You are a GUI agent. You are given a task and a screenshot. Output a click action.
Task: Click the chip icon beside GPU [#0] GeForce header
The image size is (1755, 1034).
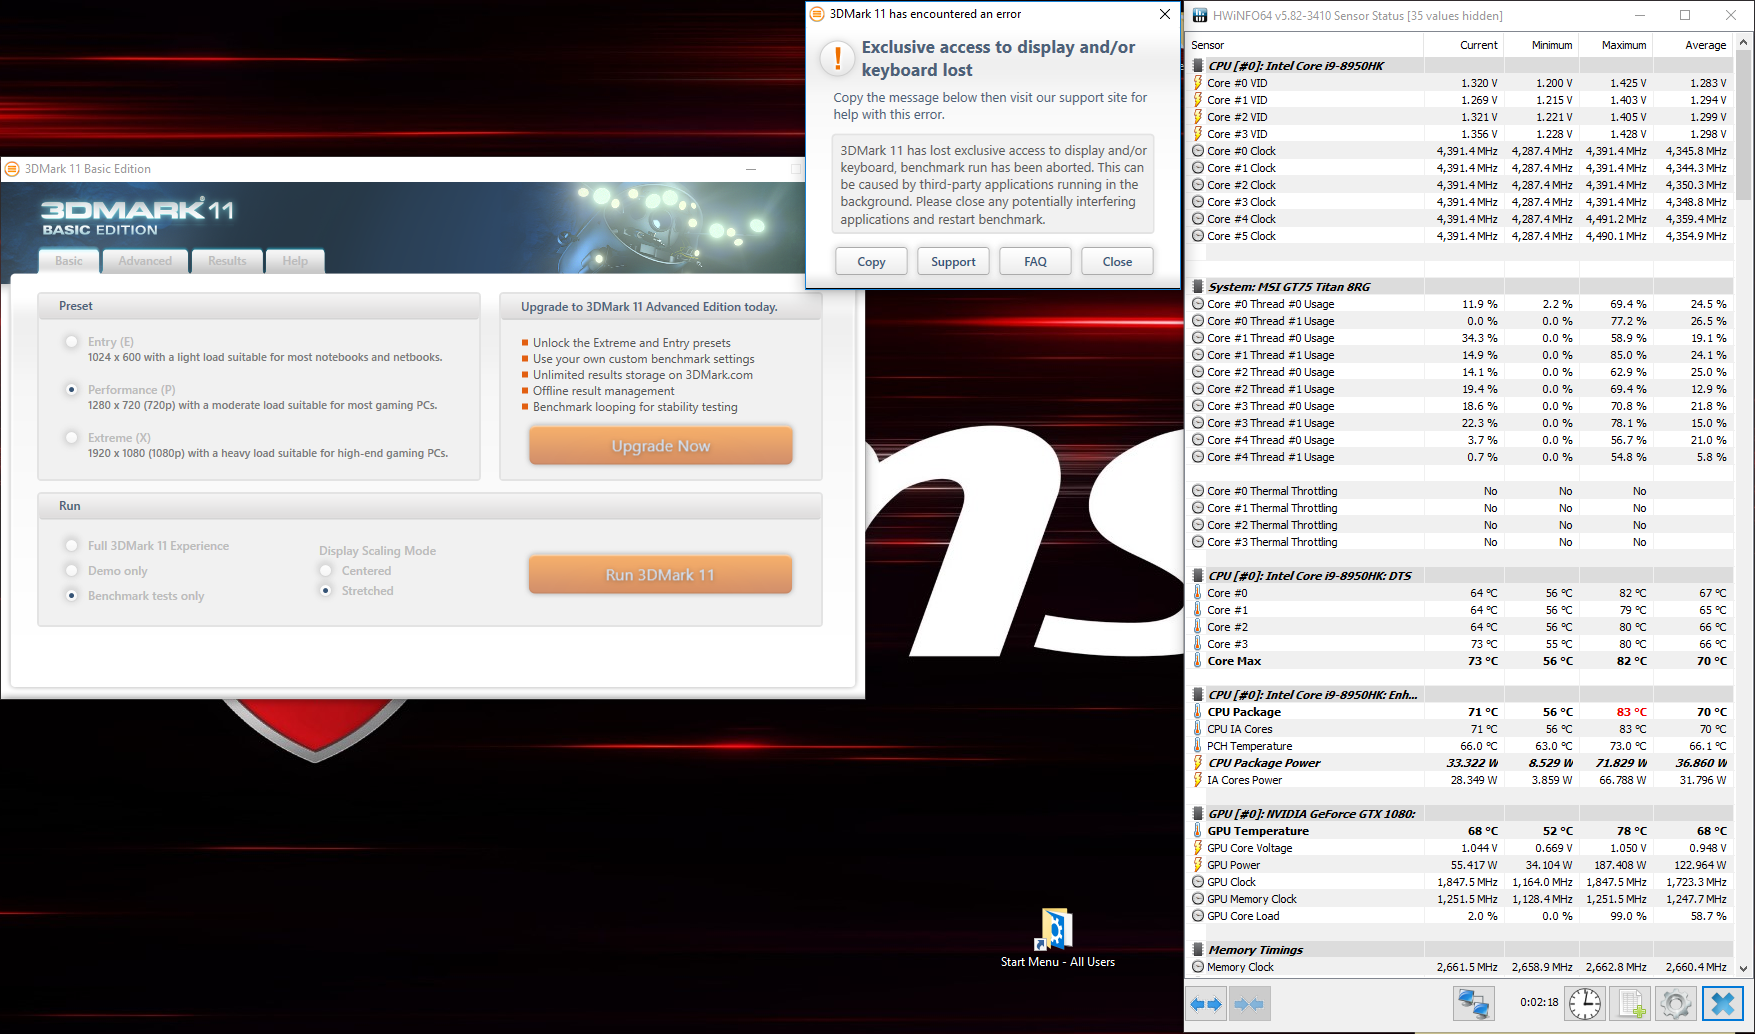tap(1198, 814)
